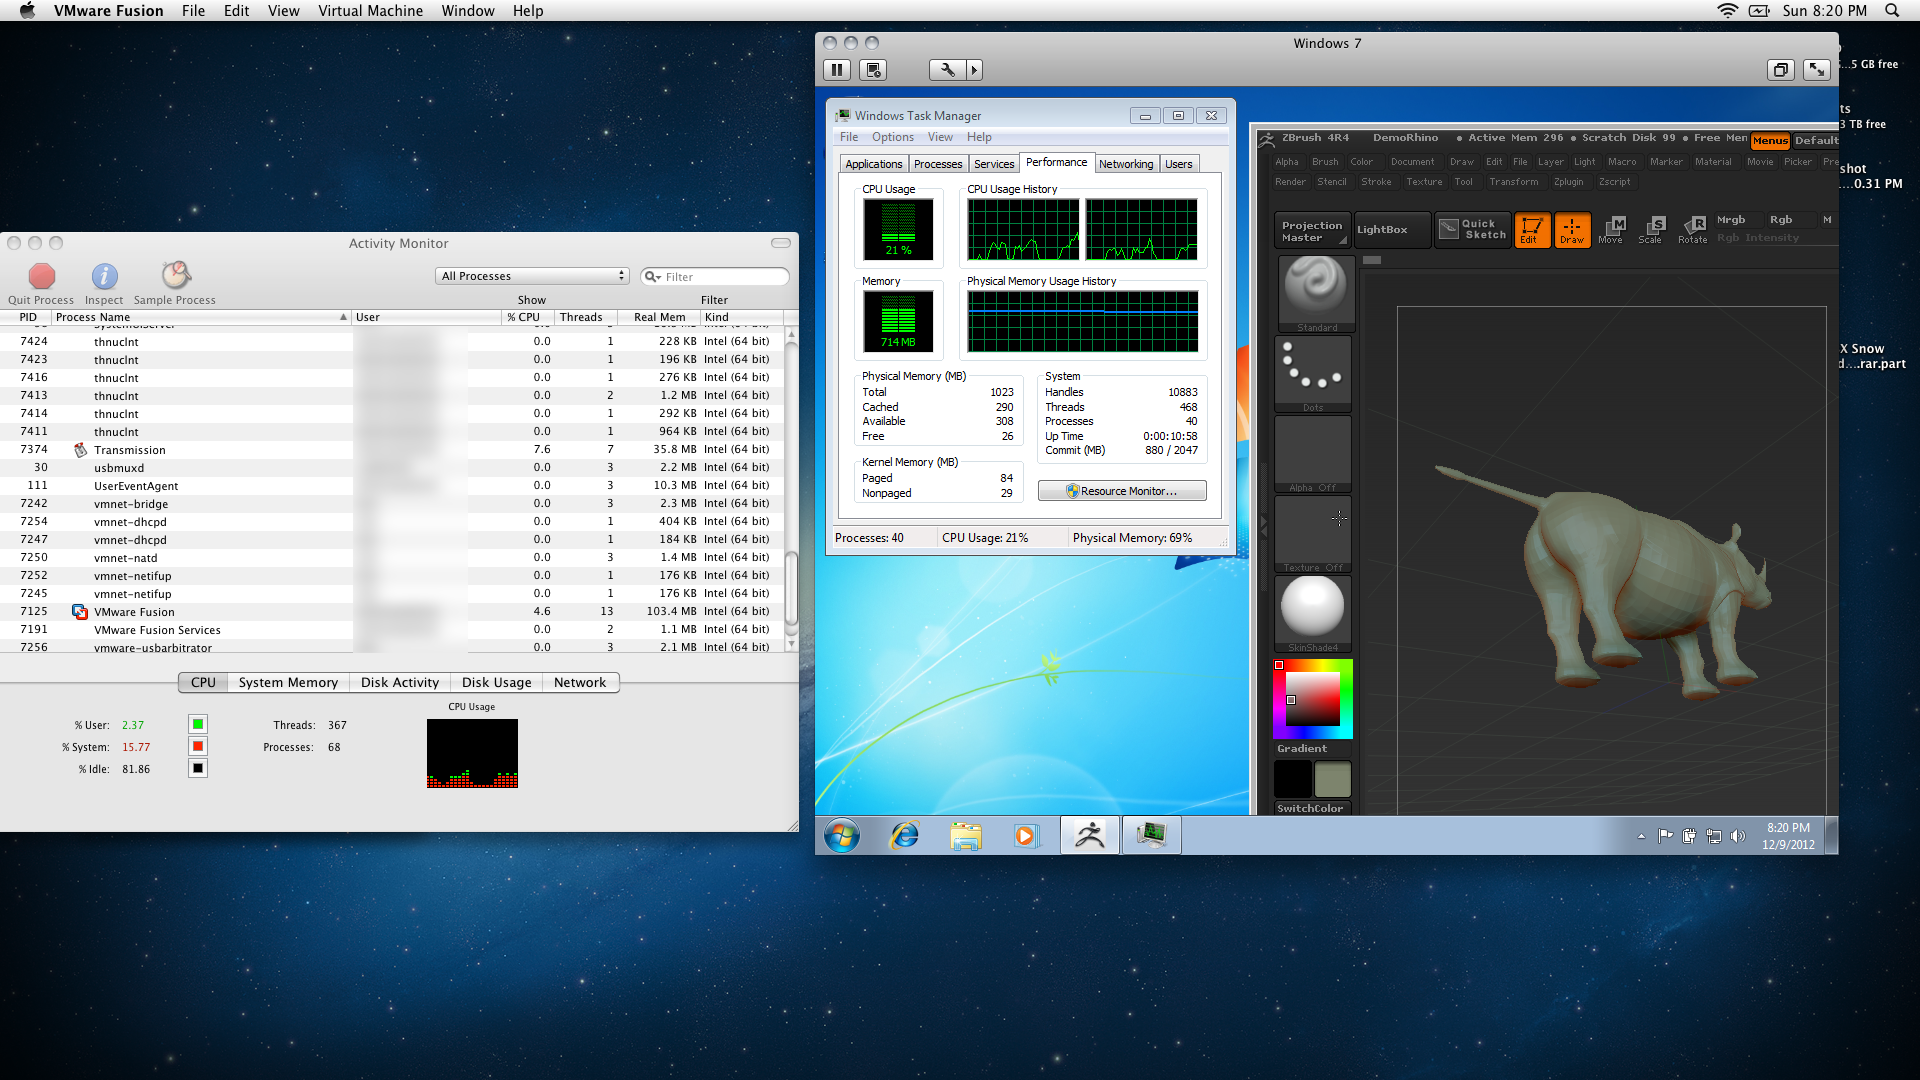Click the Resource Monitor button
This screenshot has width=1920, height=1080.
pos(1122,491)
